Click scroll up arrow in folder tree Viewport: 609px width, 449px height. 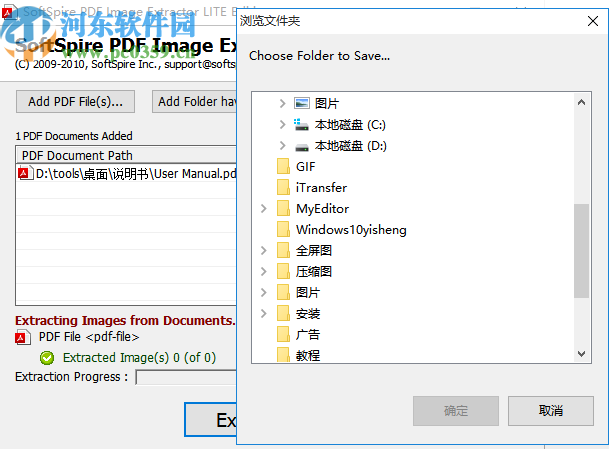tap(581, 103)
